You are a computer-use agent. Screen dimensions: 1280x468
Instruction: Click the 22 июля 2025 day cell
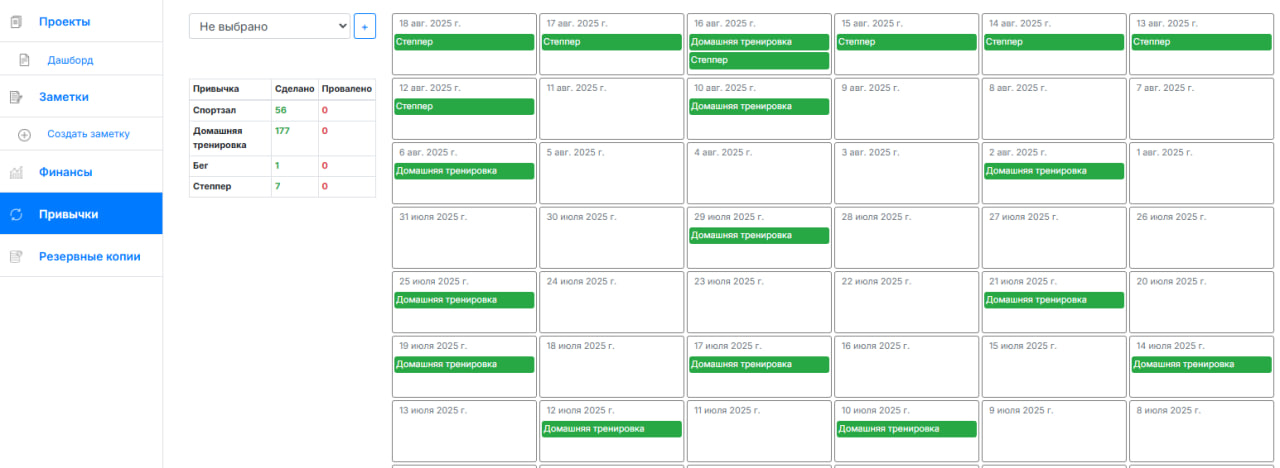point(907,302)
